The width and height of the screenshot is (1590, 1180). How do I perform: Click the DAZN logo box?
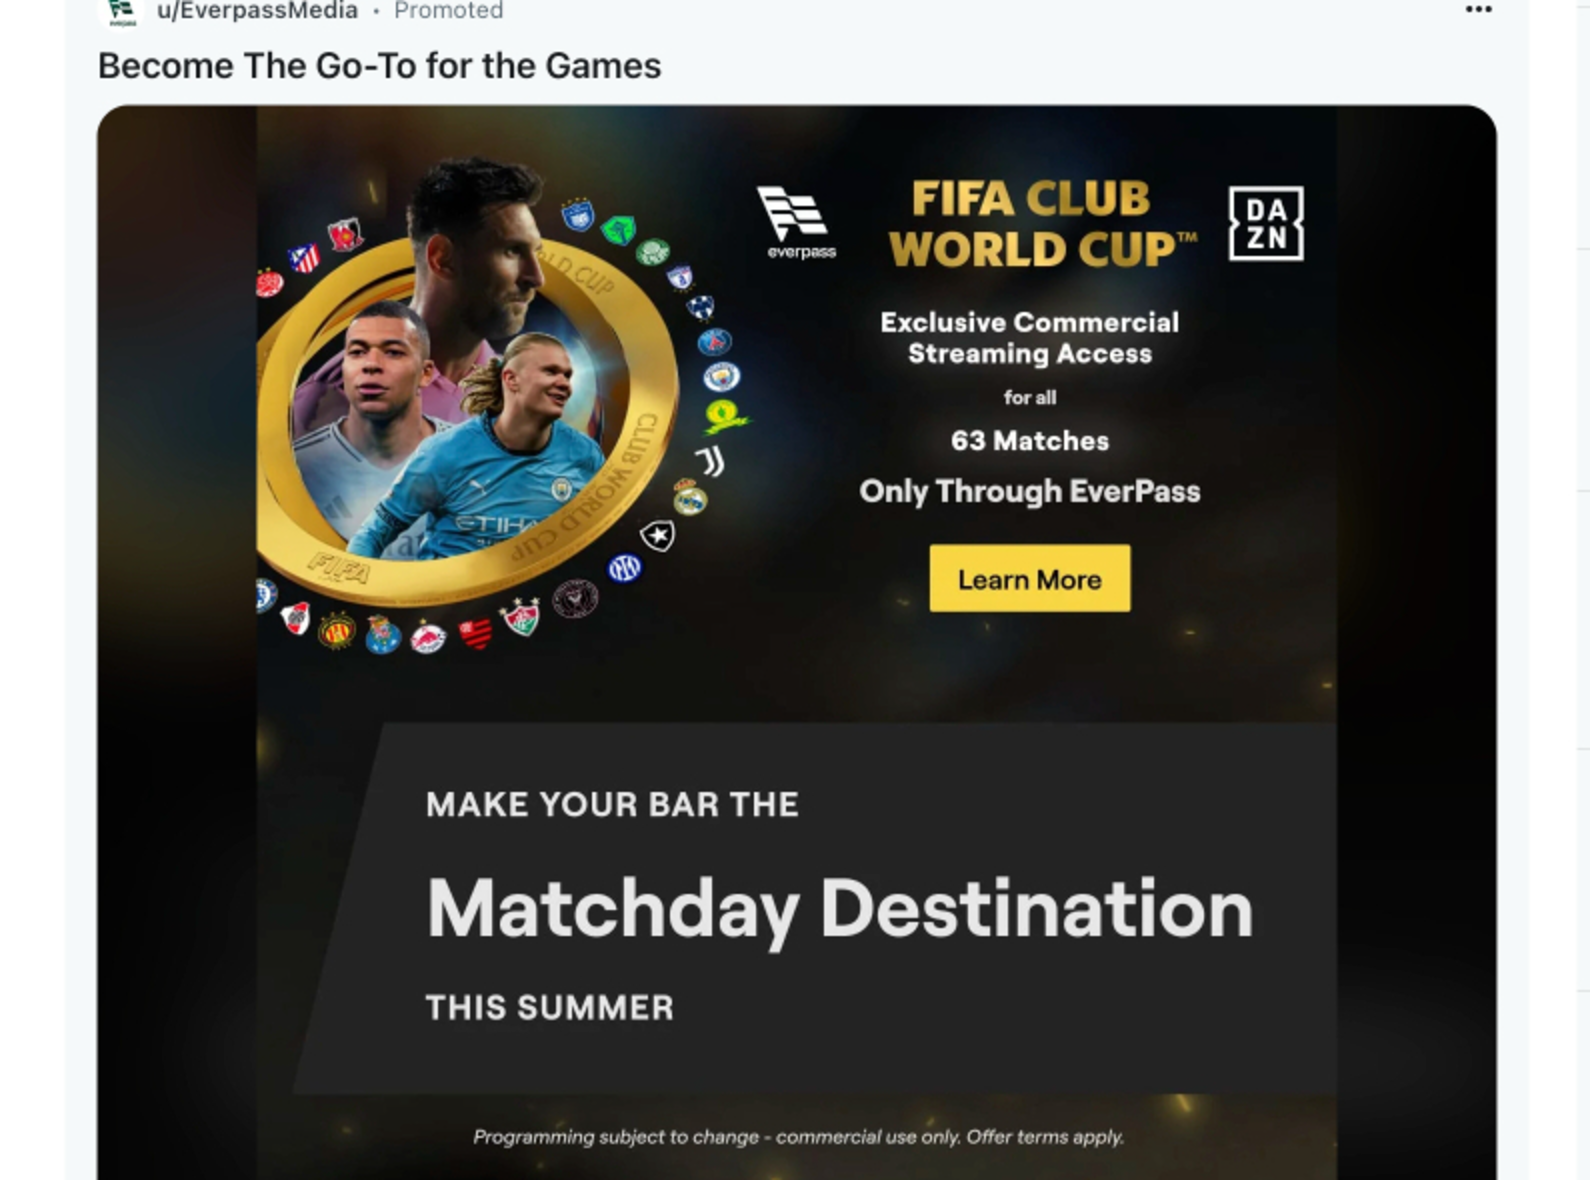click(x=1265, y=223)
